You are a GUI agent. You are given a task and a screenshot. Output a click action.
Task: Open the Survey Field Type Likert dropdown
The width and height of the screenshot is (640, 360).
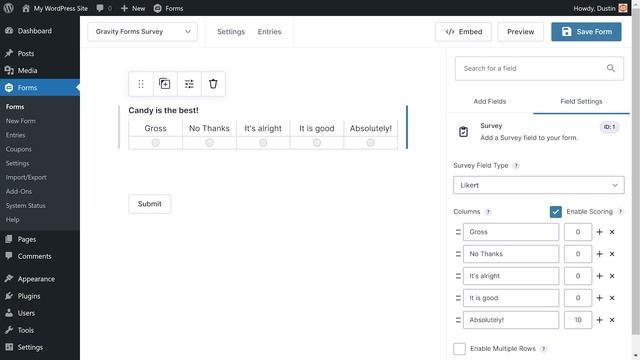[539, 185]
